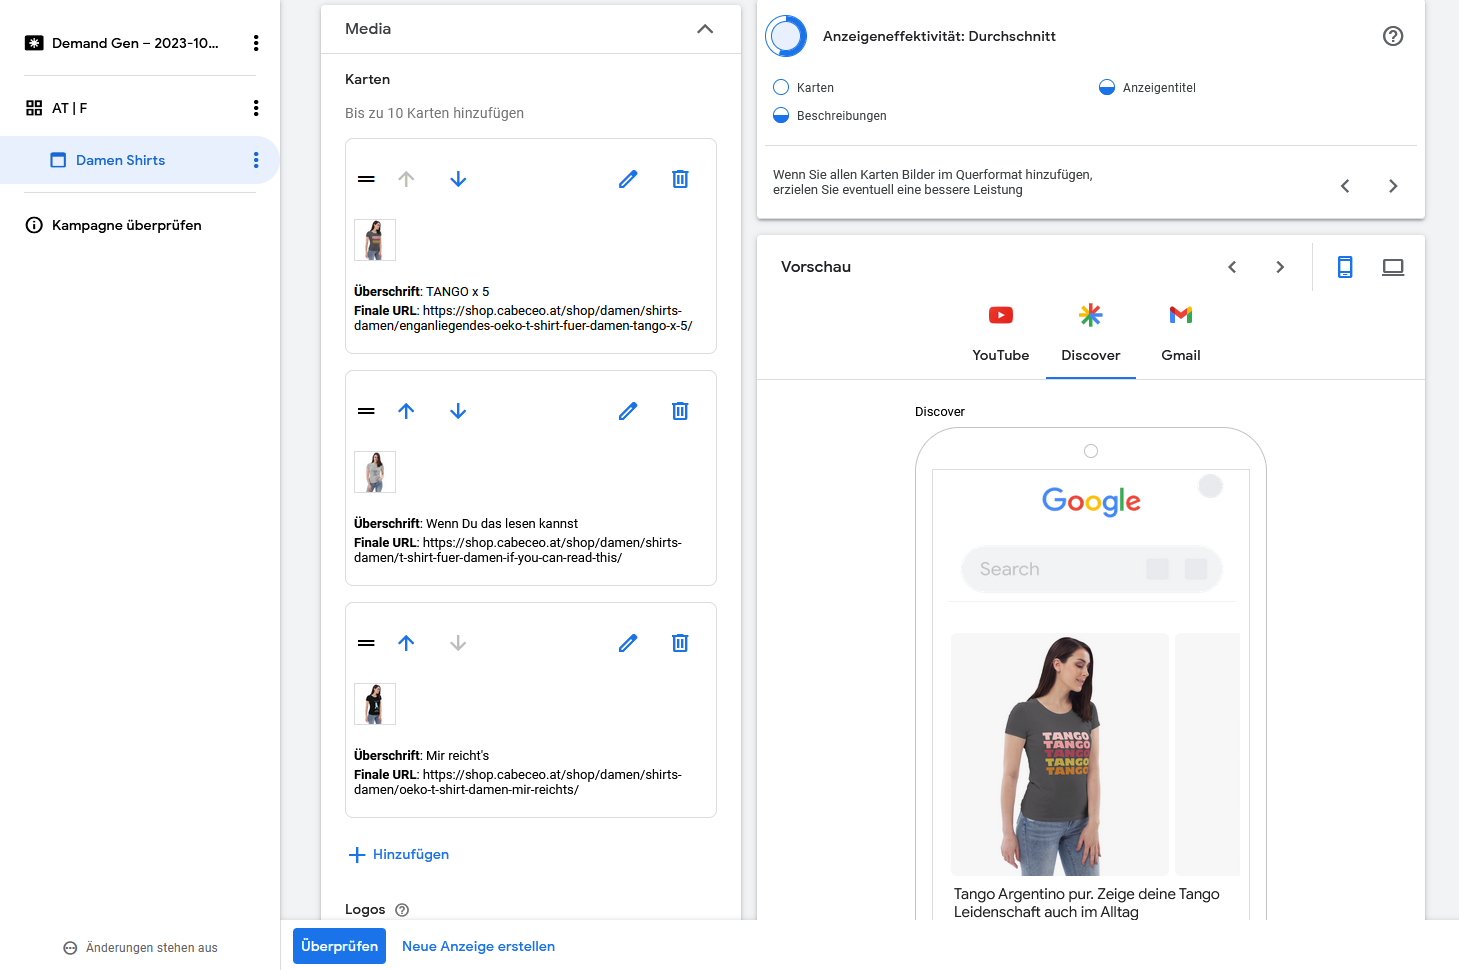
Task: Click Hinzufügen to add a card
Action: coord(399,854)
